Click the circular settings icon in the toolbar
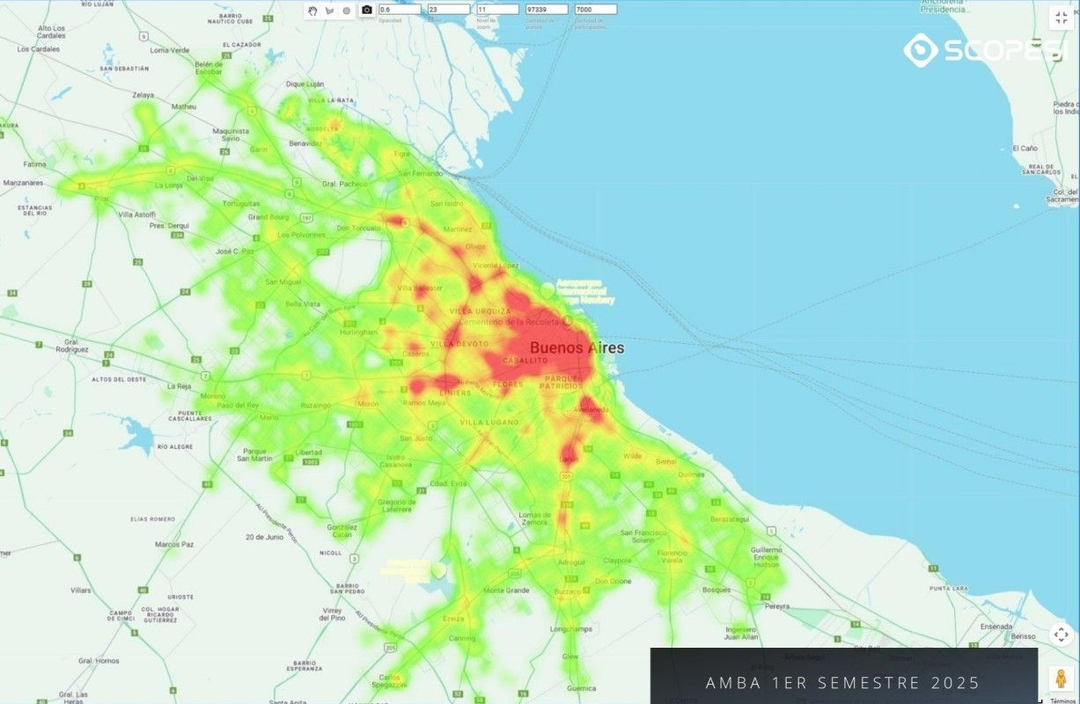The image size is (1080, 704). tap(346, 9)
